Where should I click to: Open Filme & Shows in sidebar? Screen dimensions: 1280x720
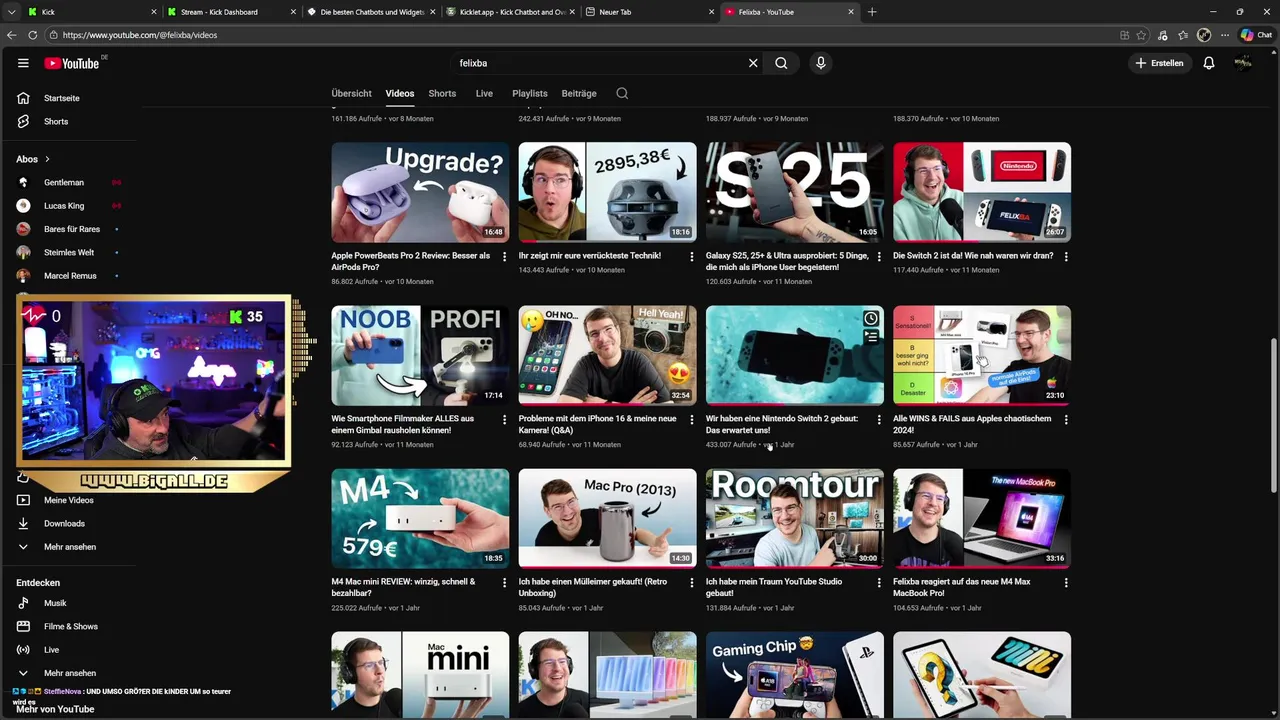70,626
